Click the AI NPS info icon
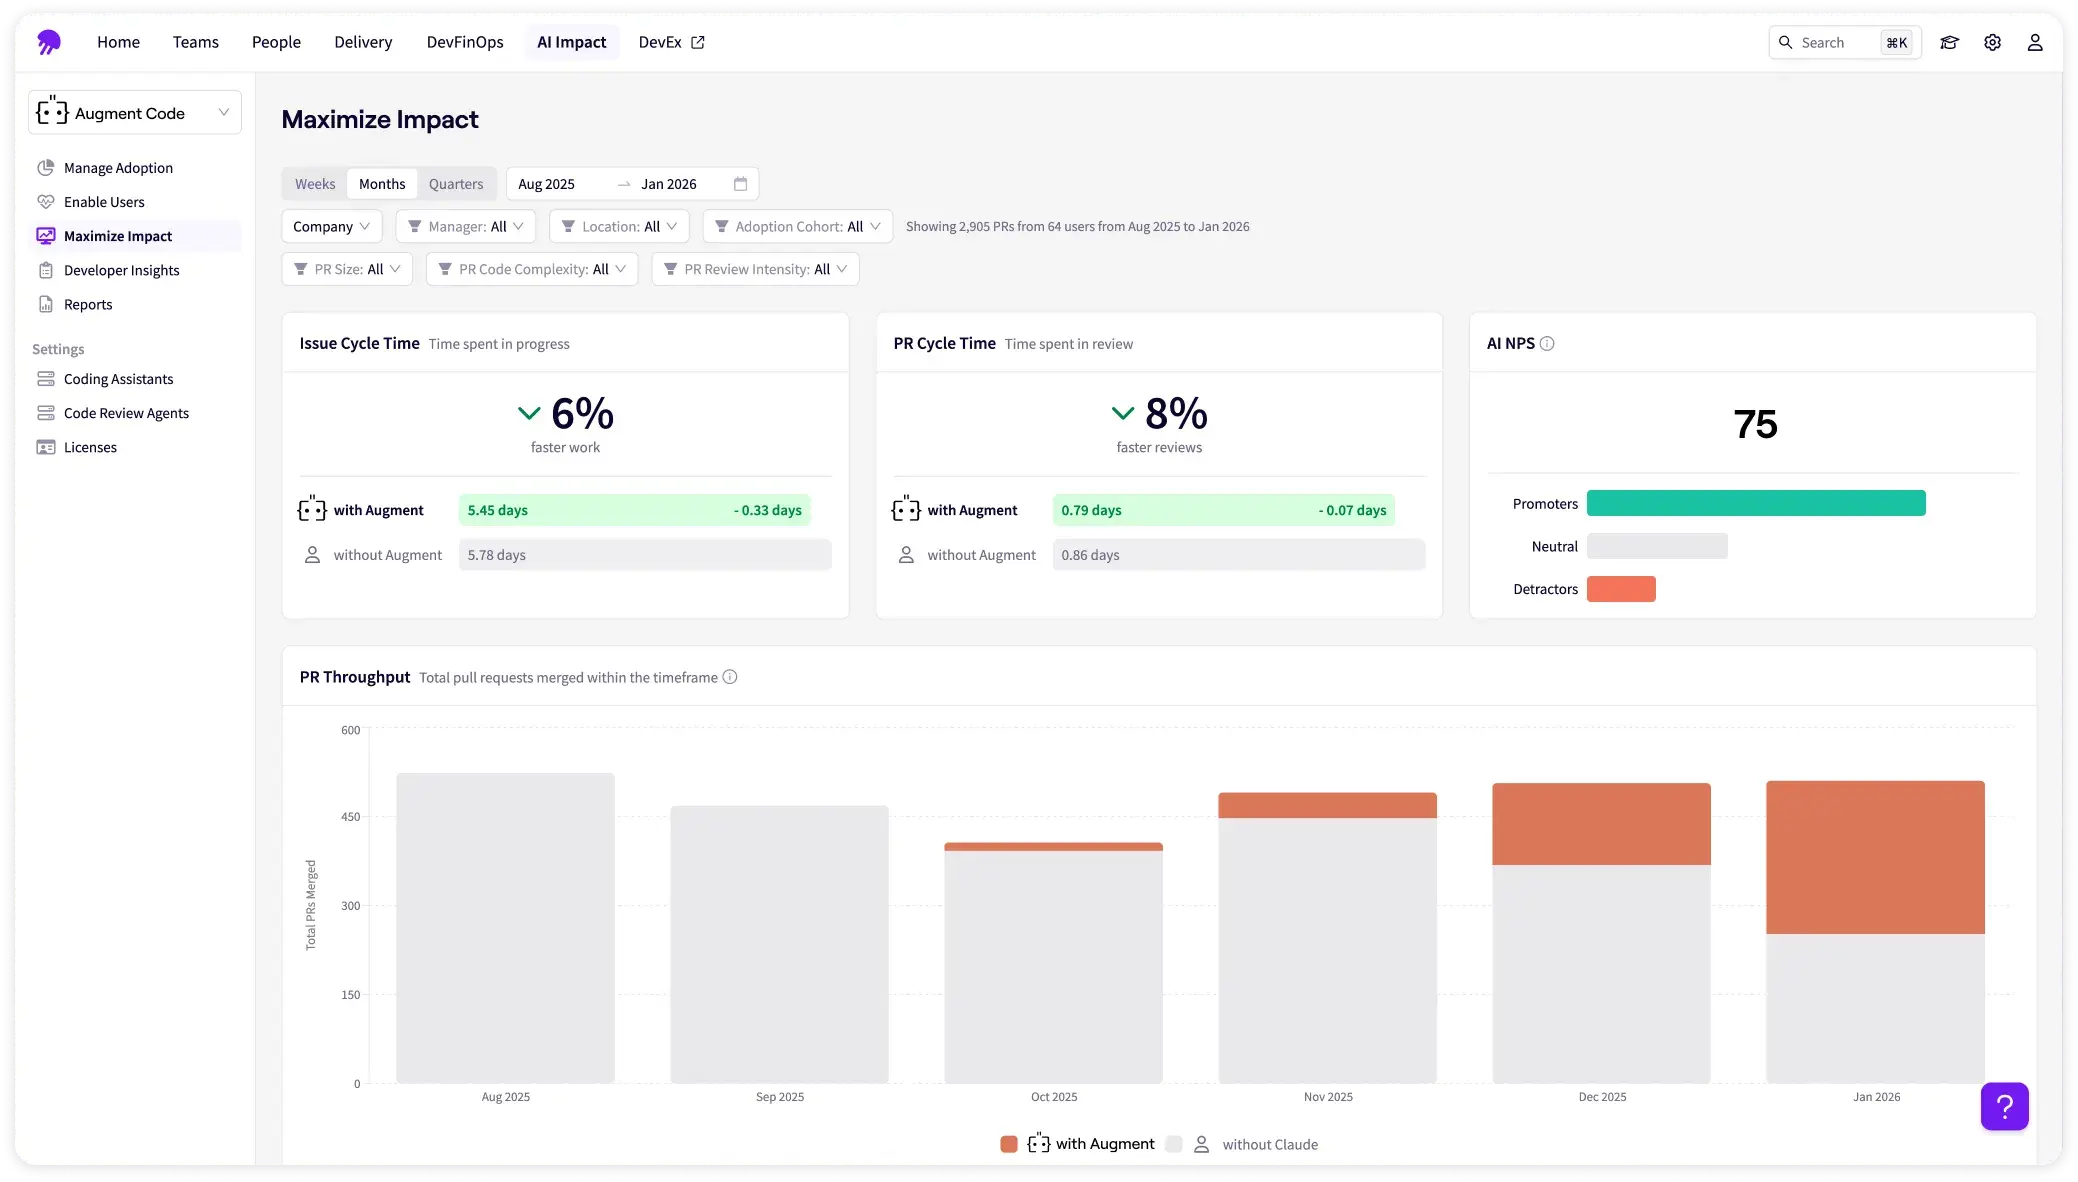 [x=1547, y=344]
